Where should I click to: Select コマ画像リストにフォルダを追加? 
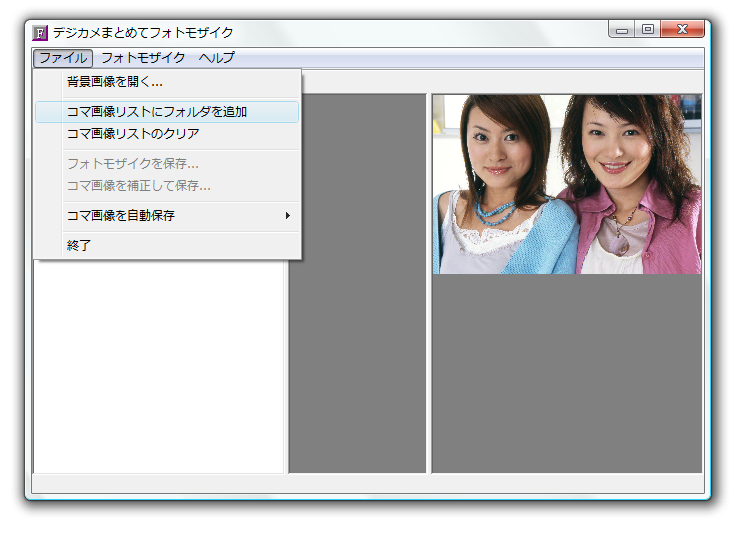pos(167,112)
